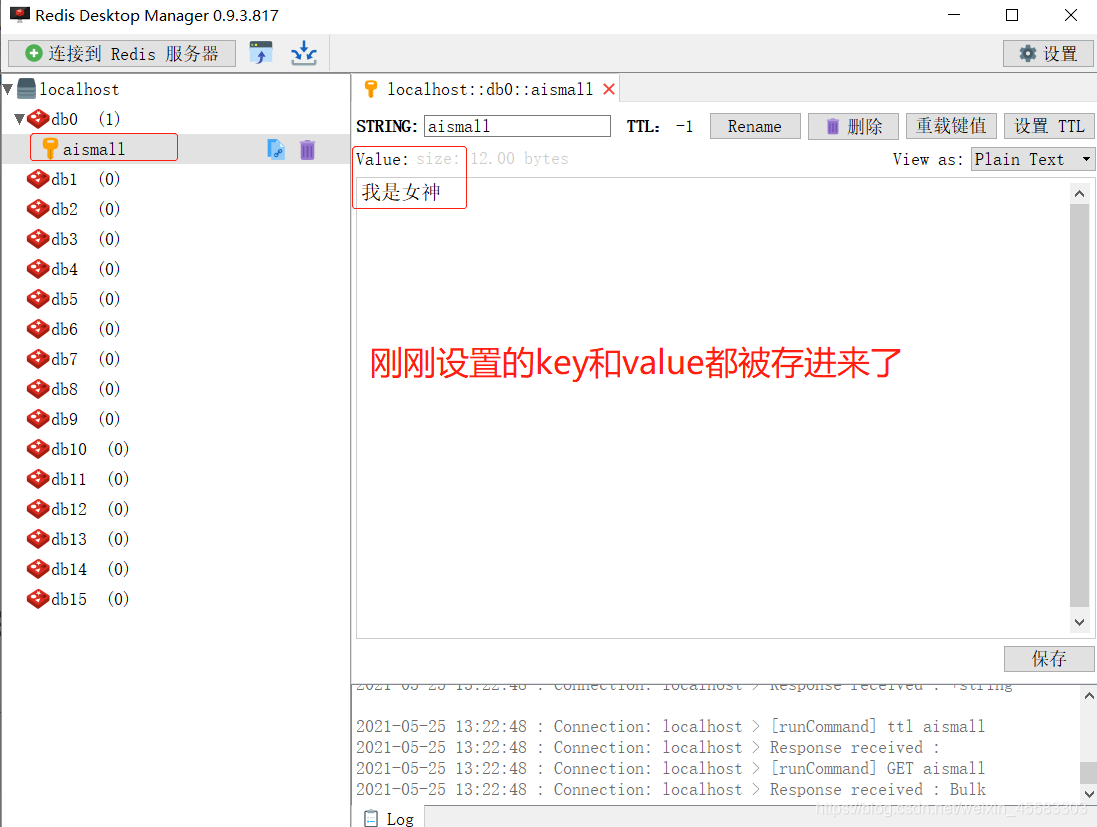This screenshot has height=827, width=1097.
Task: Collapse the db0 database node
Action: (x=20, y=119)
